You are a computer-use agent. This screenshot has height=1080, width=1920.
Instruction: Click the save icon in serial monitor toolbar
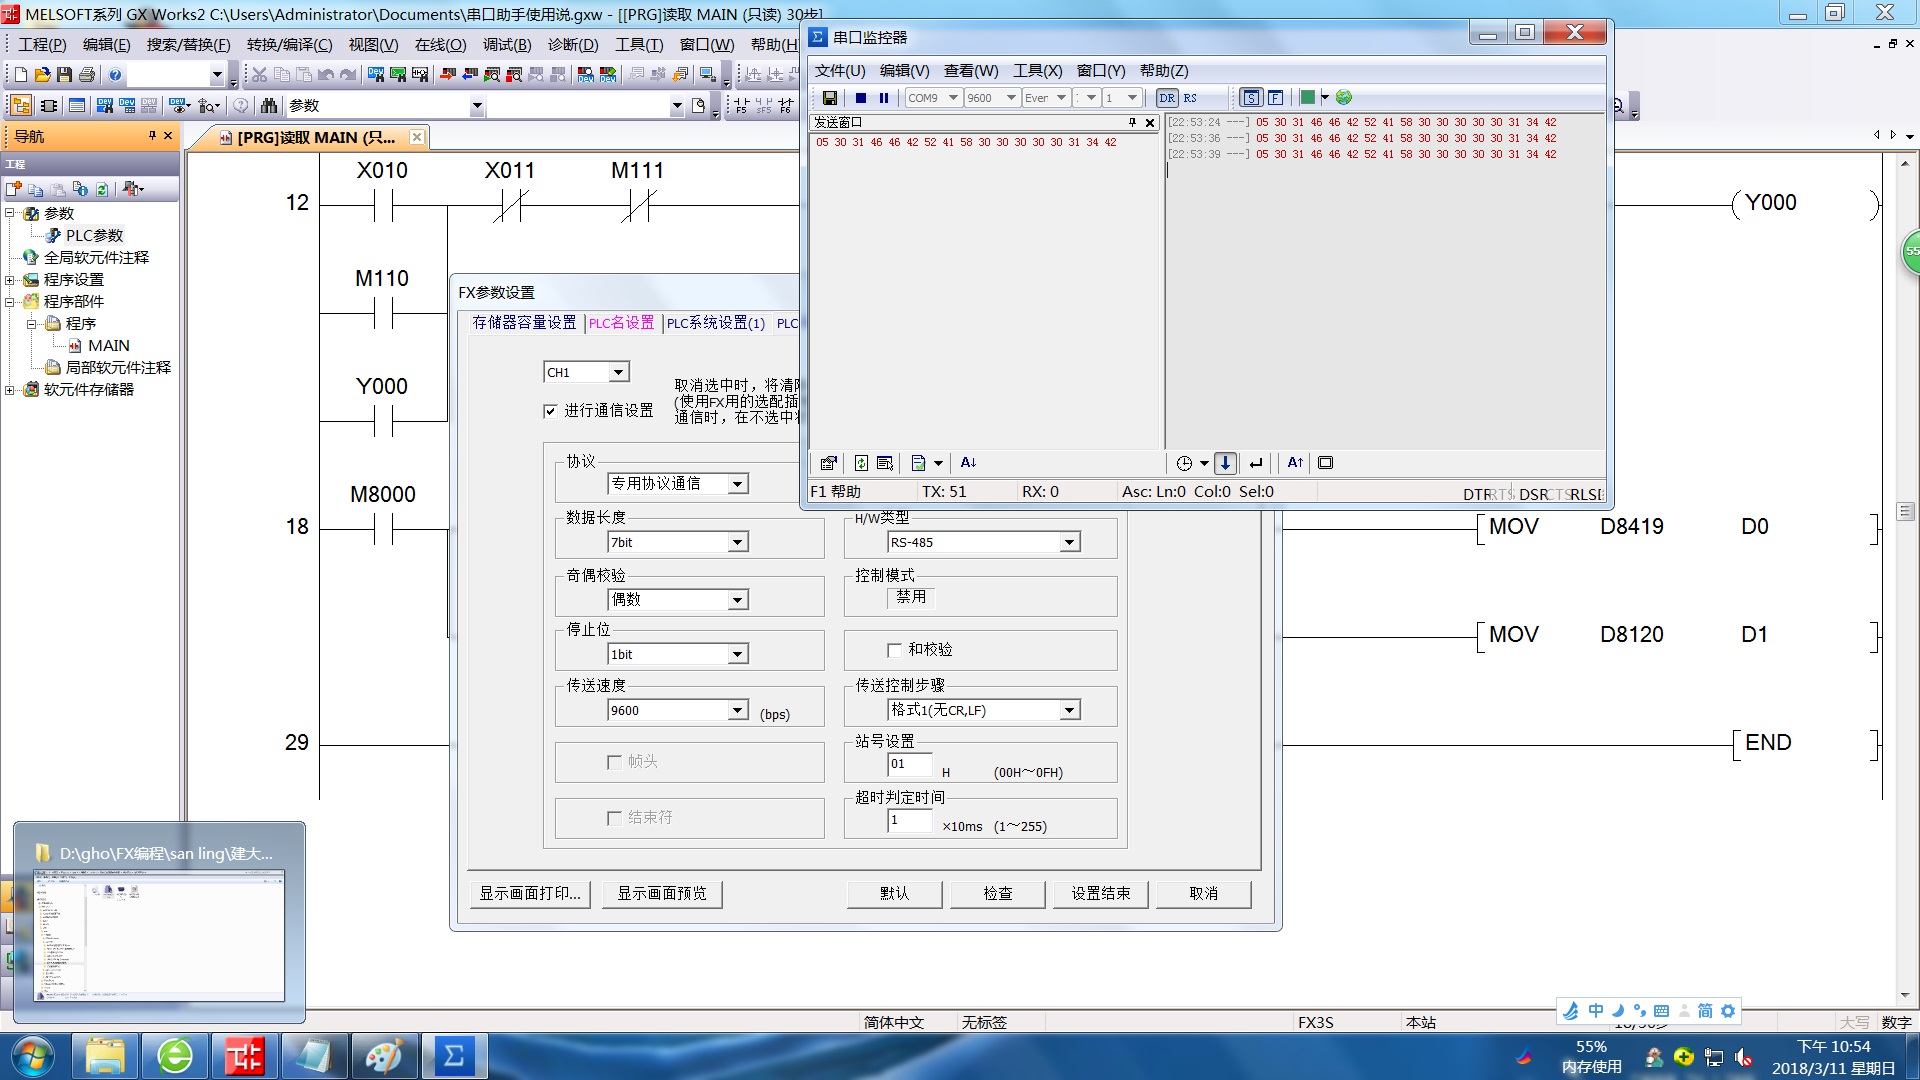pos(829,98)
